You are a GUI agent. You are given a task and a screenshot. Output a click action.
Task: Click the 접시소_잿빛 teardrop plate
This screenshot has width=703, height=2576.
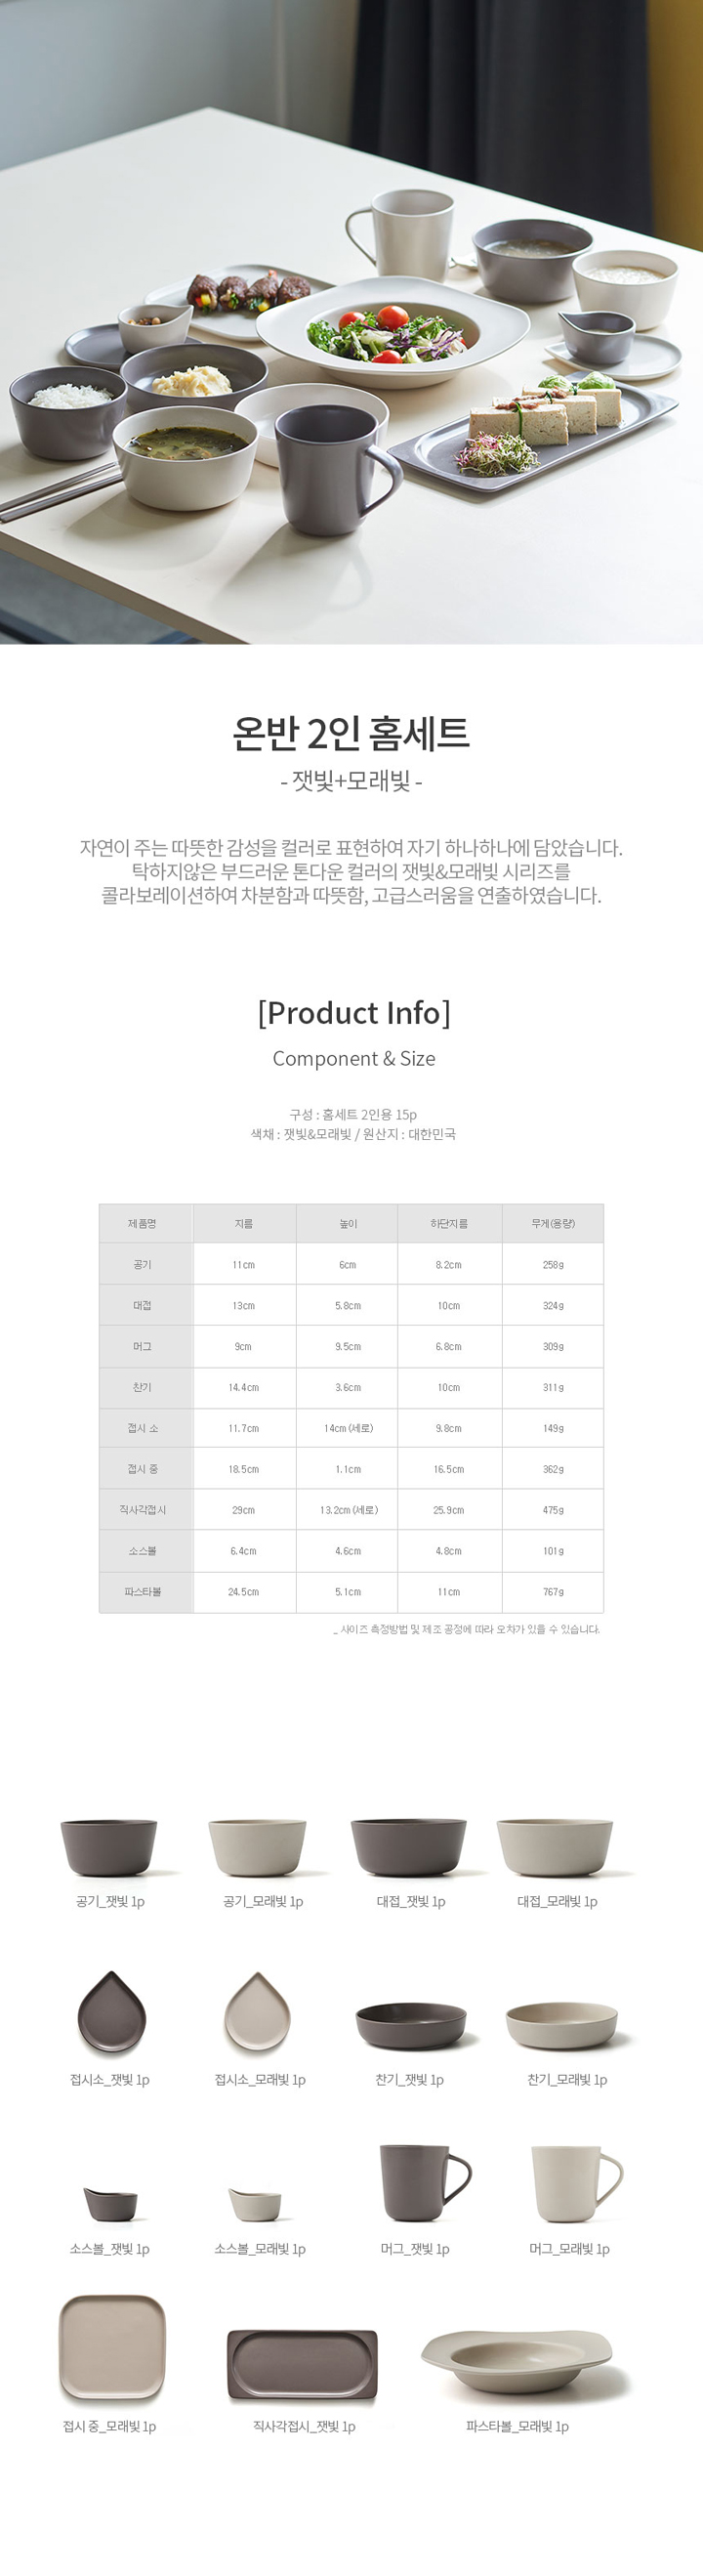pyautogui.click(x=112, y=2012)
